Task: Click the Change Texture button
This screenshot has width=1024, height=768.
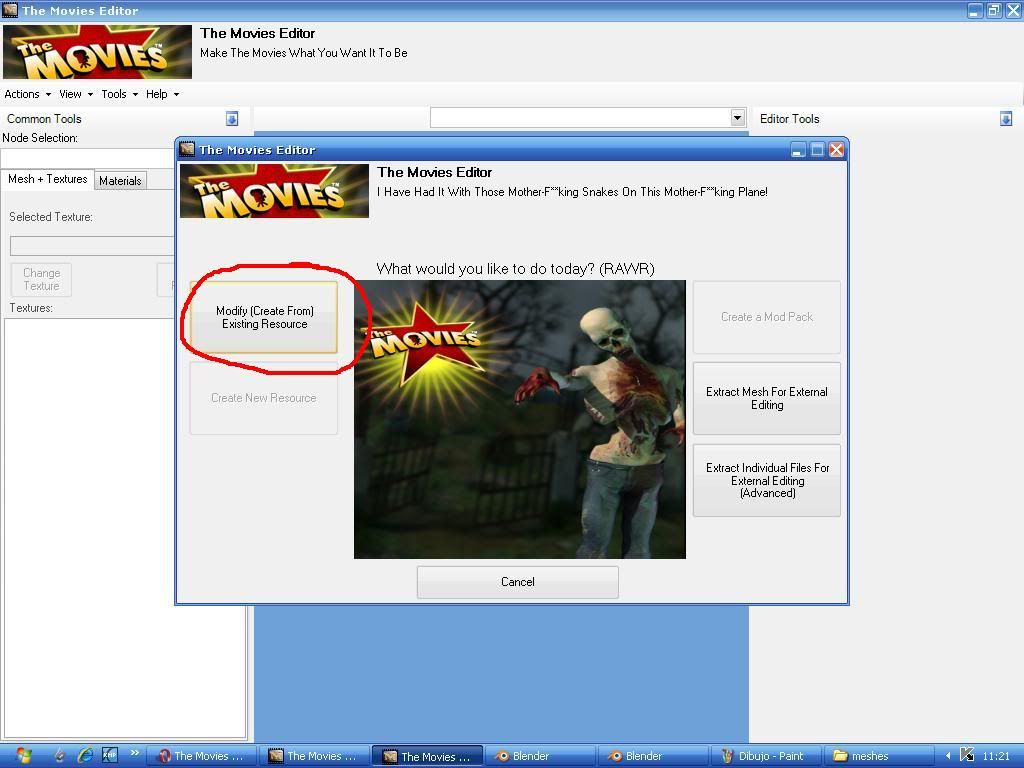Action: click(41, 280)
